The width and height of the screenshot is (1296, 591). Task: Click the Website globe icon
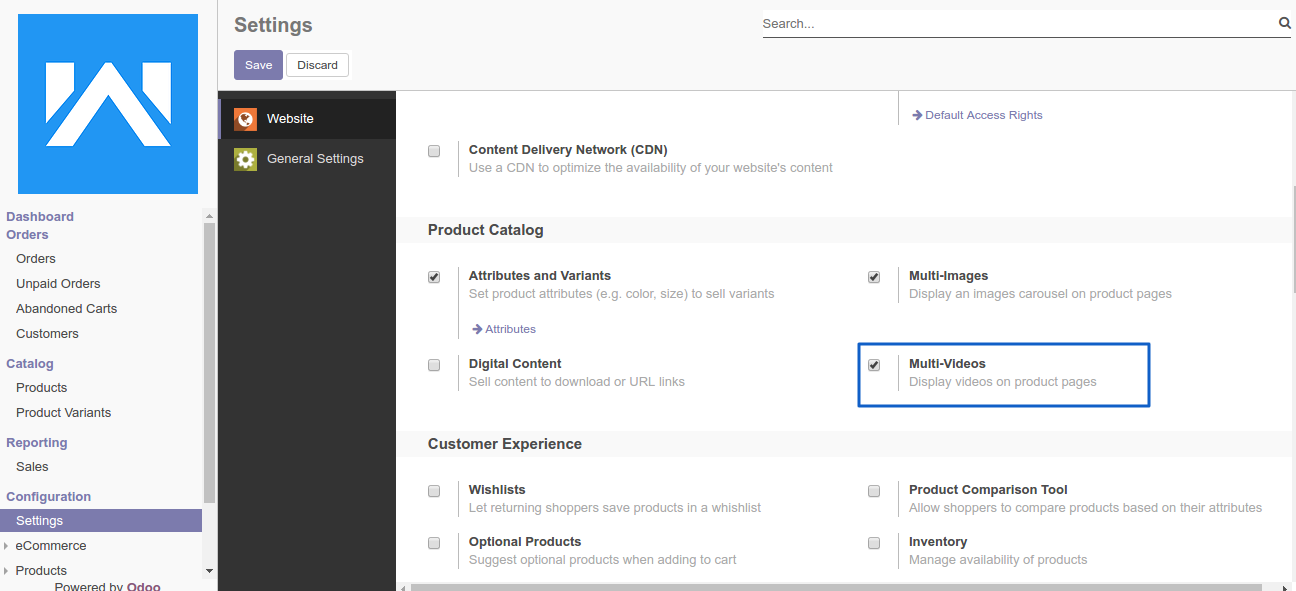(245, 119)
